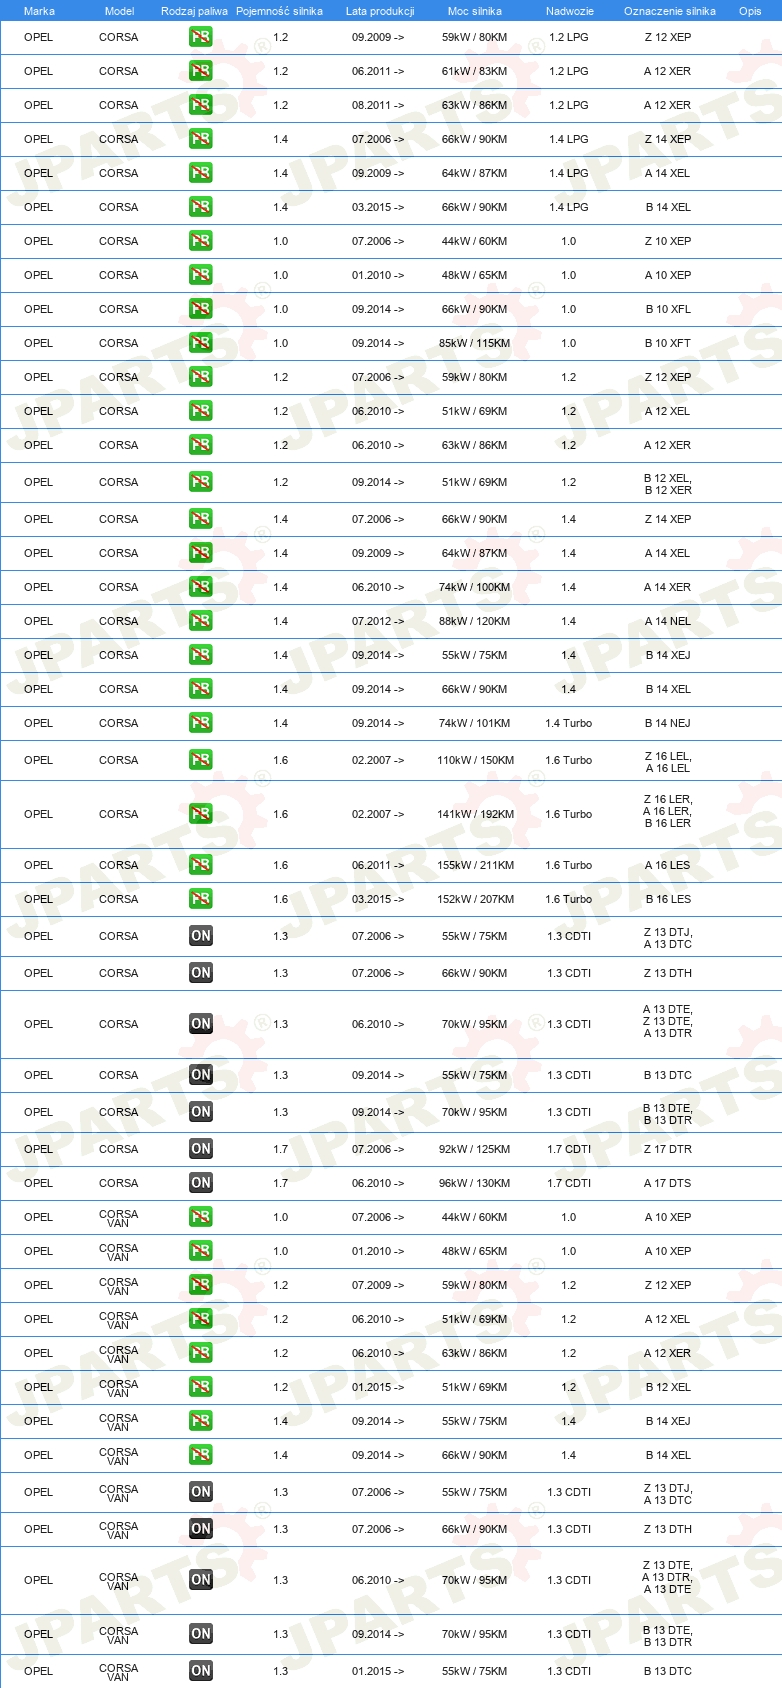Click the Nadwozie column header
The width and height of the screenshot is (782, 1688).
569,11
